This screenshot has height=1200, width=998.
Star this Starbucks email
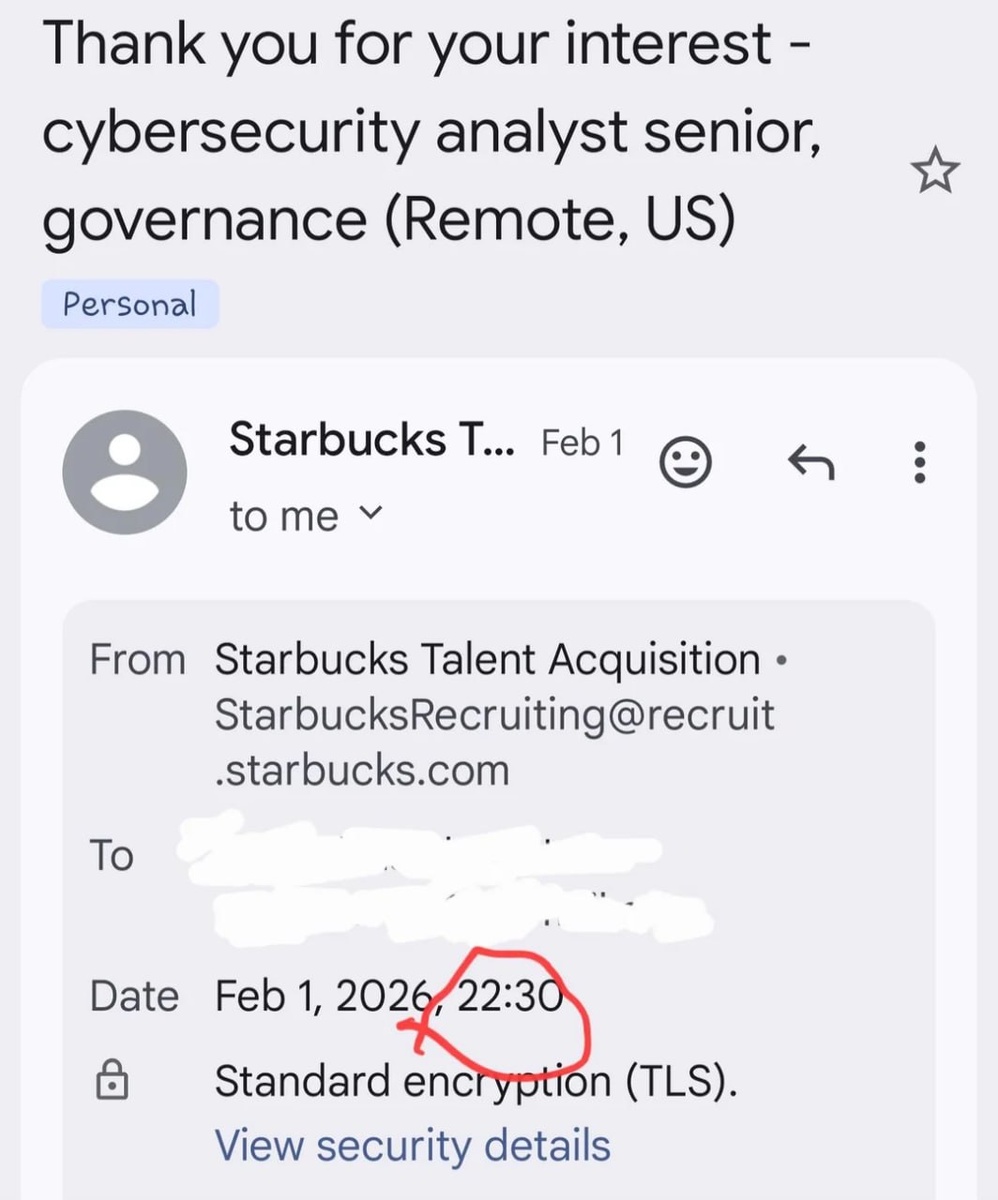[935, 173]
